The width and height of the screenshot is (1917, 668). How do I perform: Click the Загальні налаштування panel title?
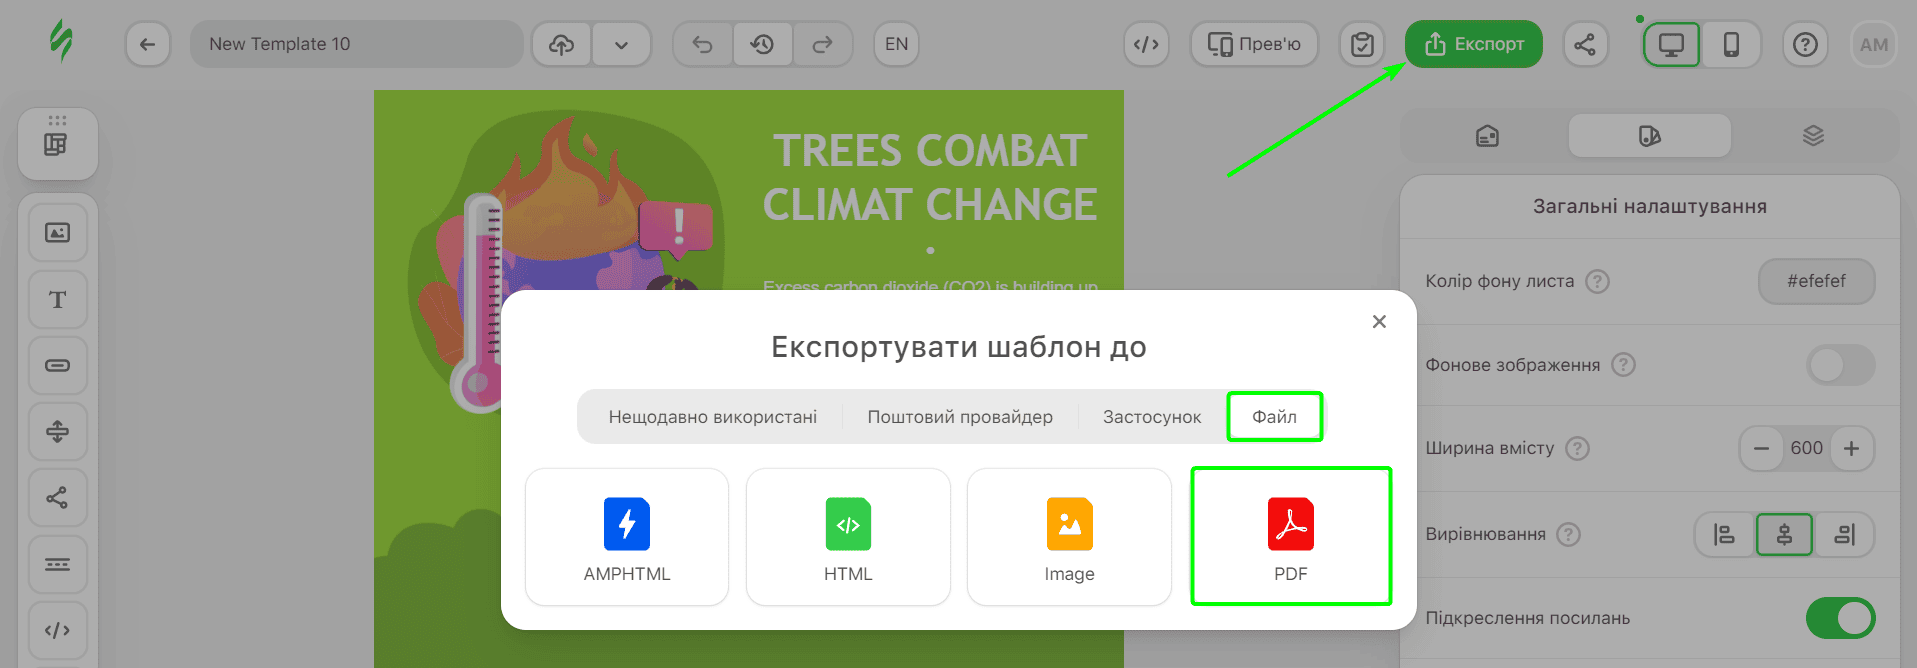[1650, 207]
